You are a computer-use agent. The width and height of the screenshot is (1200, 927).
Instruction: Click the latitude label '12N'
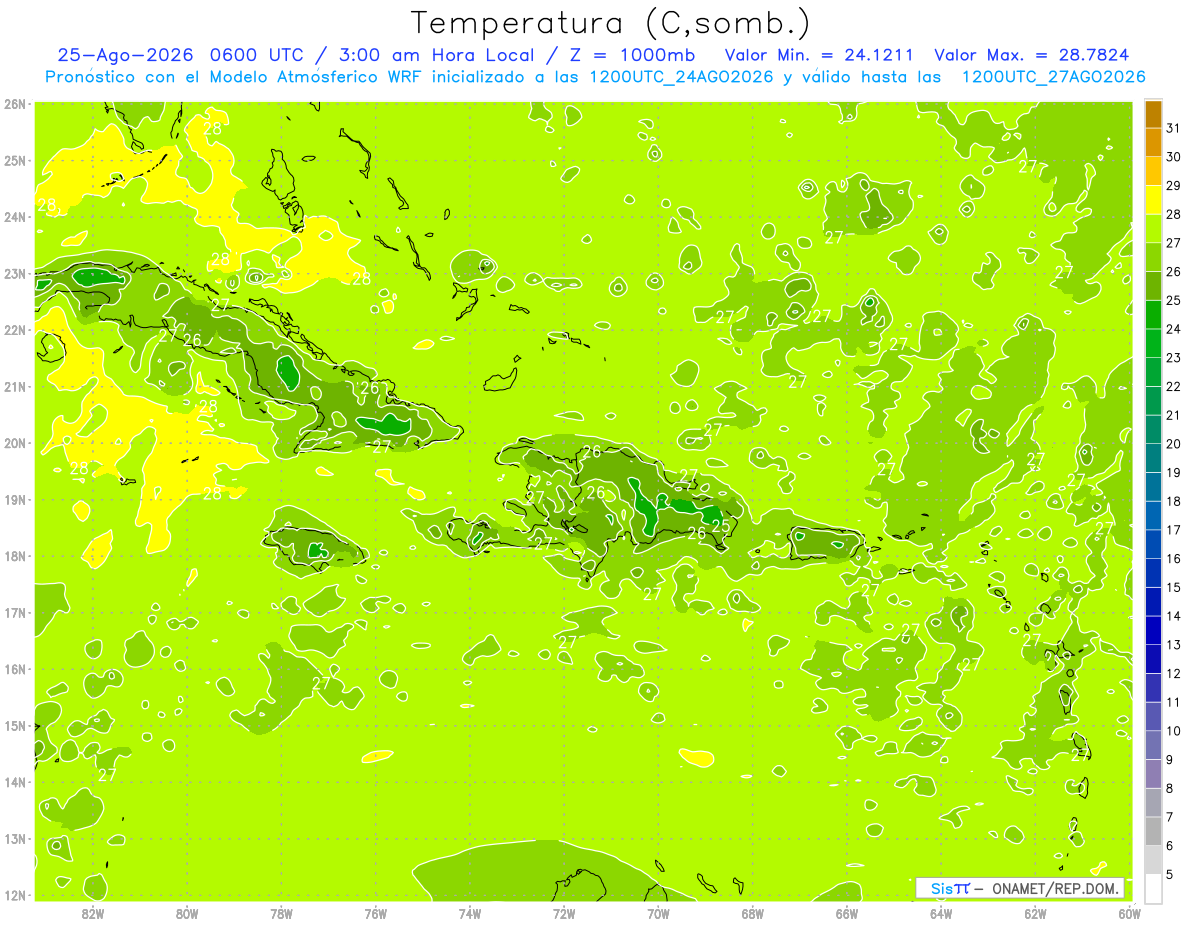(x=16, y=895)
